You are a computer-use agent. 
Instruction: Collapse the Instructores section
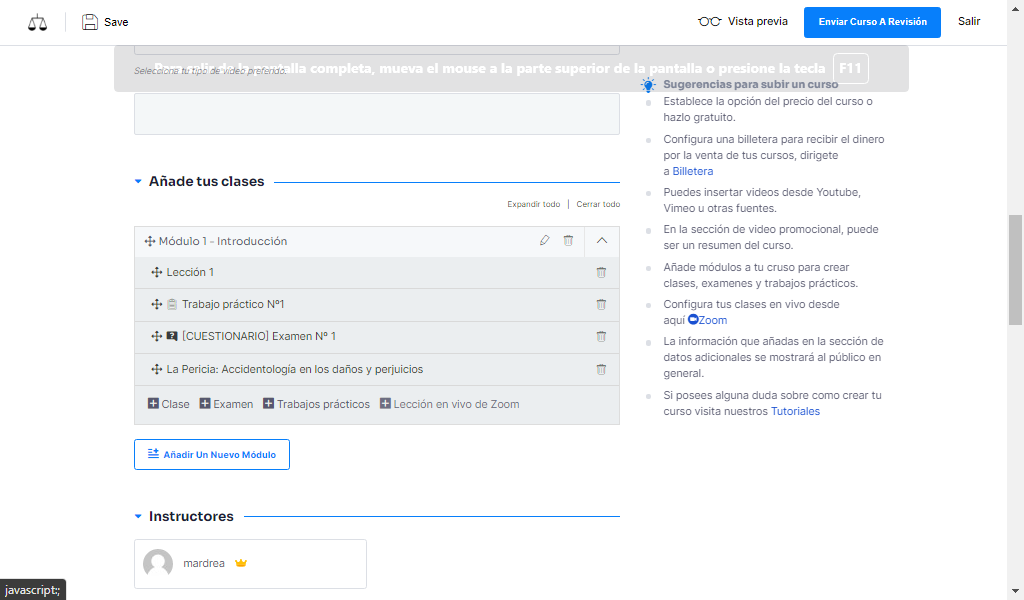pyautogui.click(x=138, y=516)
